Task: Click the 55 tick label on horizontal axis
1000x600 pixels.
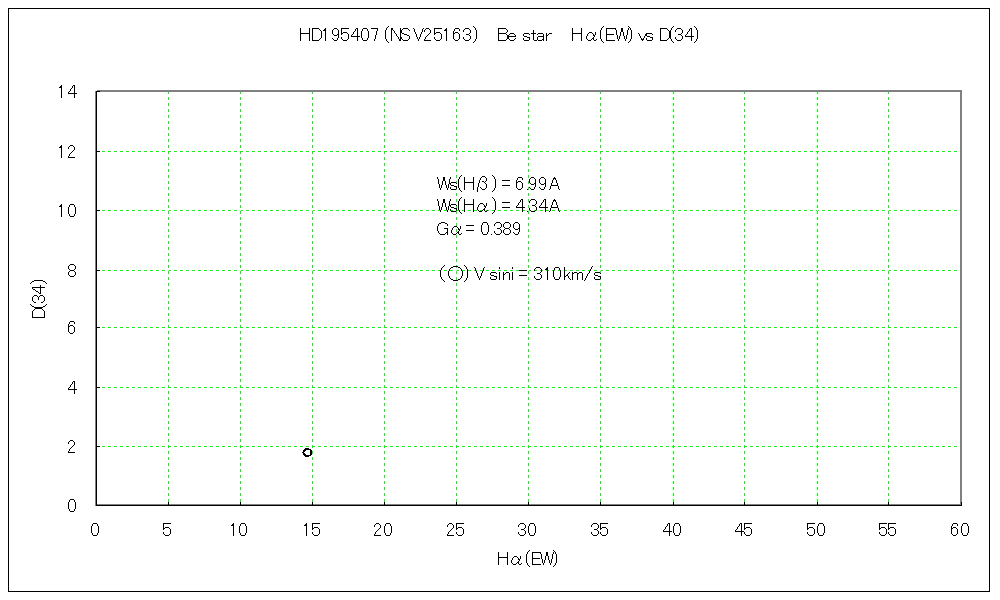Action: pos(888,528)
